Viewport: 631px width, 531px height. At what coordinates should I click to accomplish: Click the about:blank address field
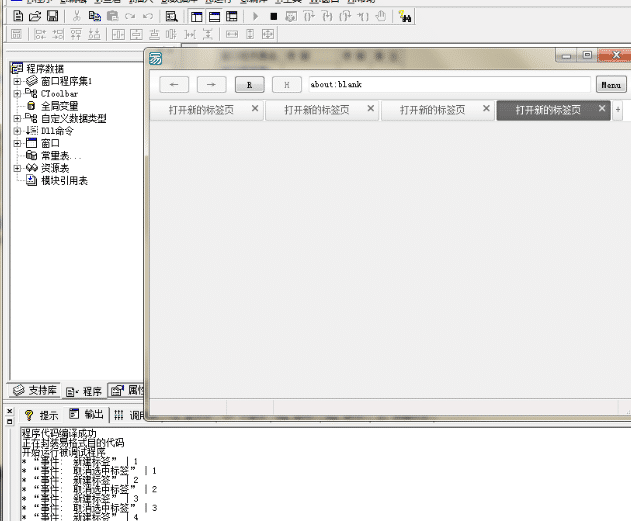point(448,85)
